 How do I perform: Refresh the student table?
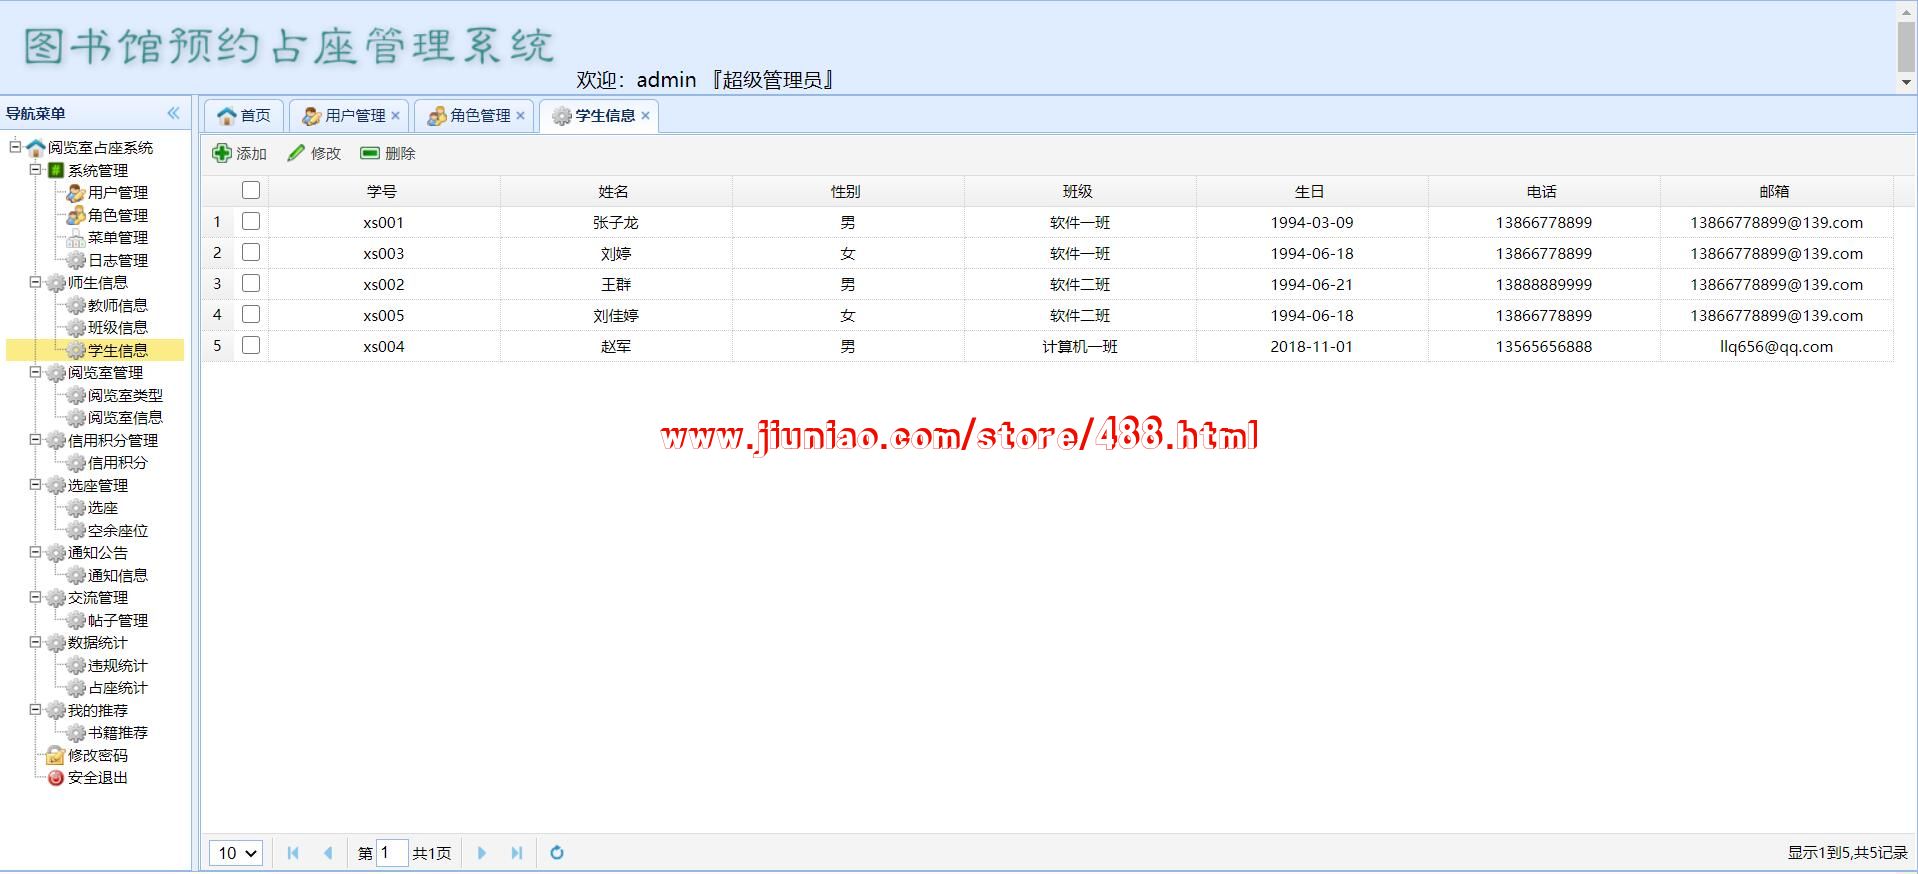[x=557, y=853]
